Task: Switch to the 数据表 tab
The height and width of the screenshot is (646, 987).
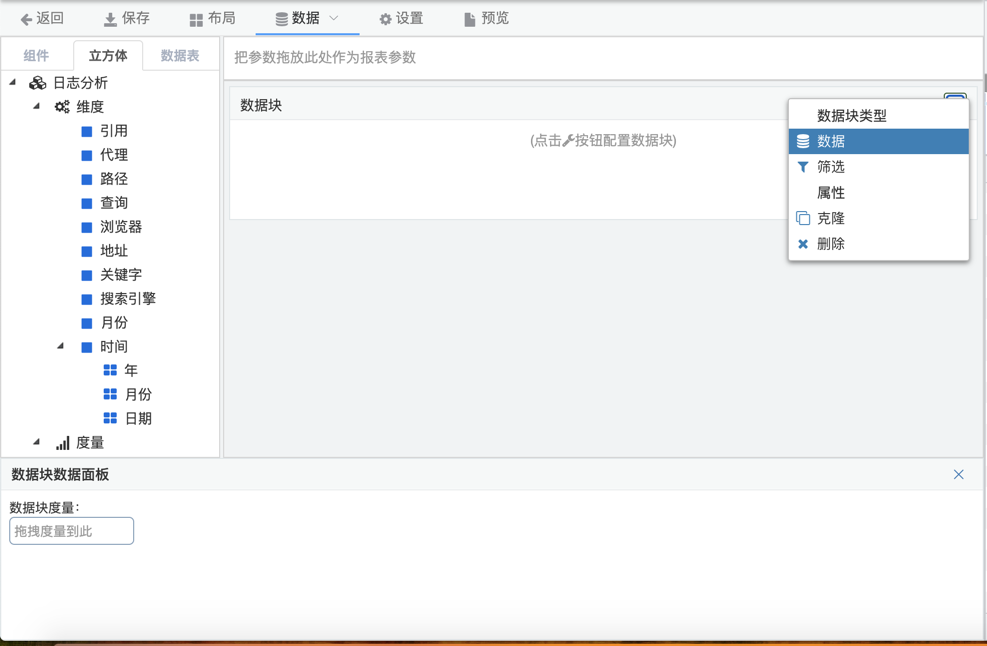Action: (180, 56)
